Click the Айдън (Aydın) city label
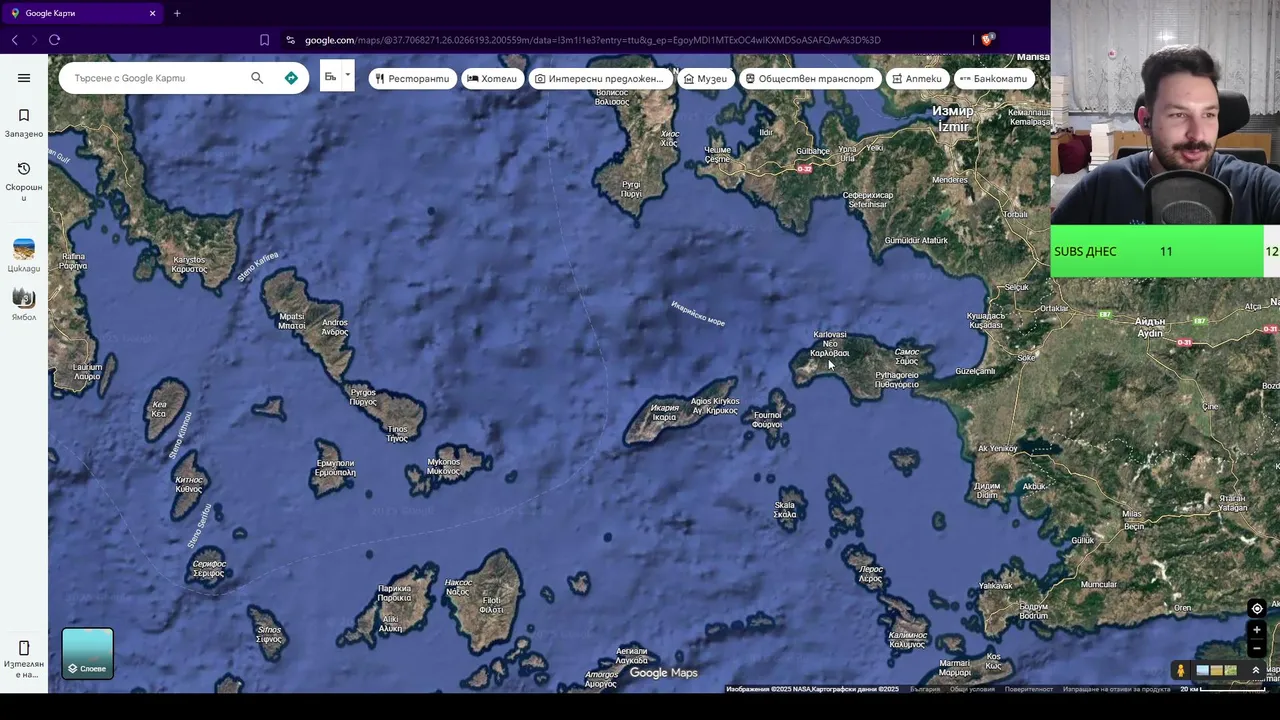 pyautogui.click(x=1150, y=327)
